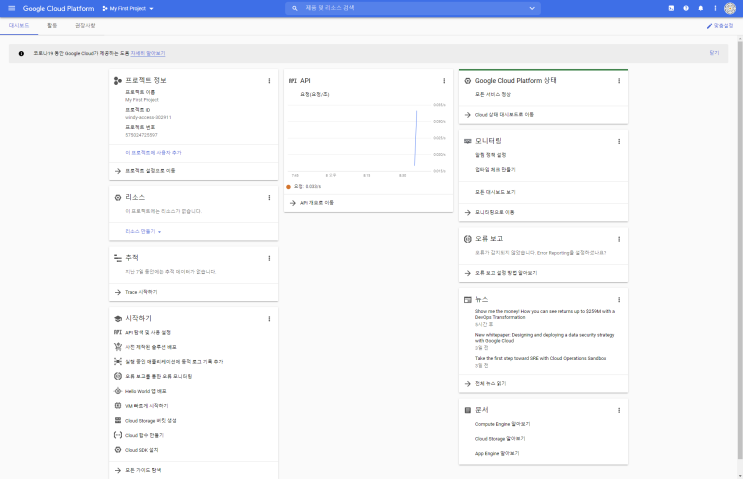743x479 pixels.
Task: Open the 모니터링 card options menu
Action: (619, 141)
